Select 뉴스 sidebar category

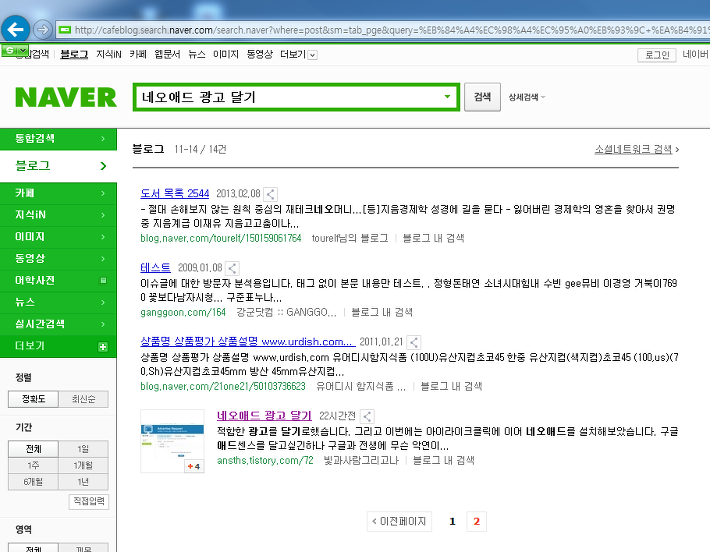(58, 302)
